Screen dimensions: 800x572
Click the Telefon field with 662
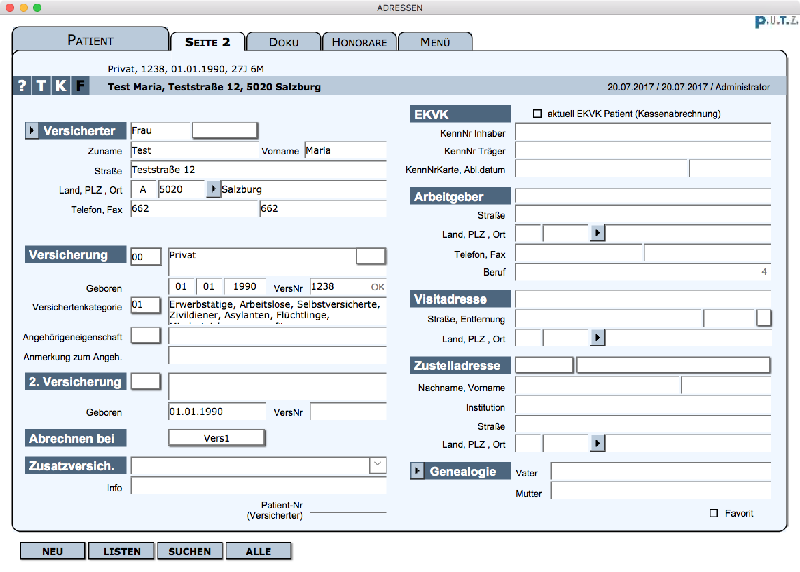(195, 209)
